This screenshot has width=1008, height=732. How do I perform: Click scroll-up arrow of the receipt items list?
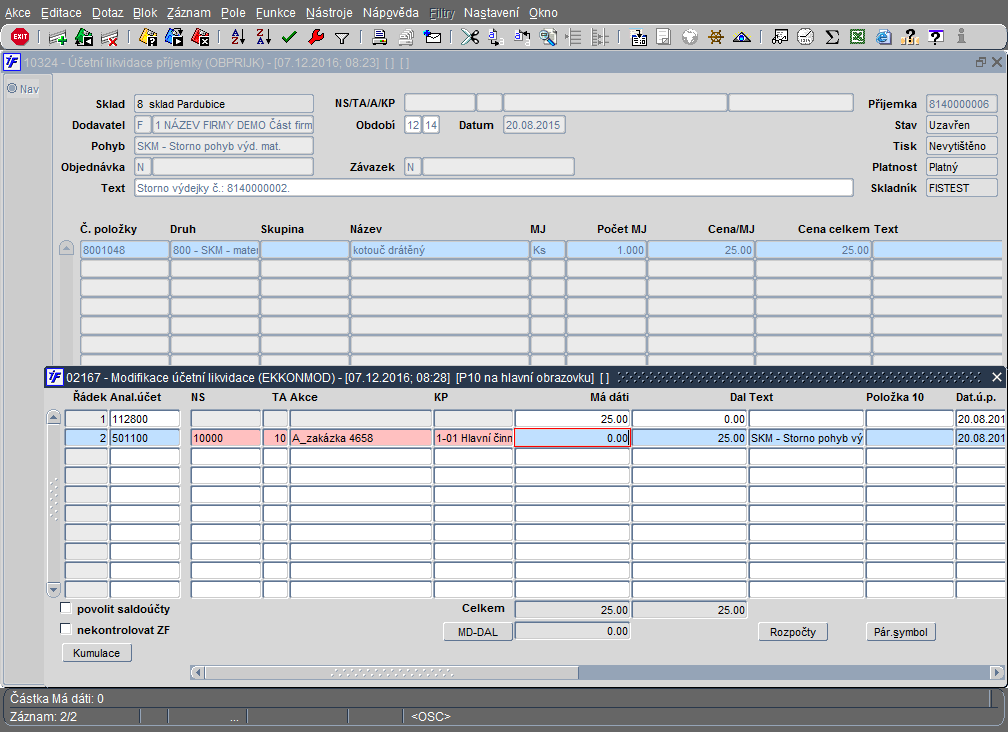tap(66, 248)
